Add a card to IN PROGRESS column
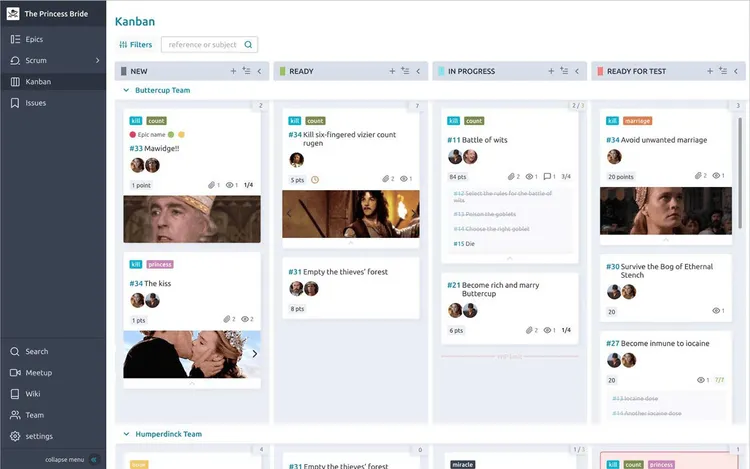 coord(551,71)
